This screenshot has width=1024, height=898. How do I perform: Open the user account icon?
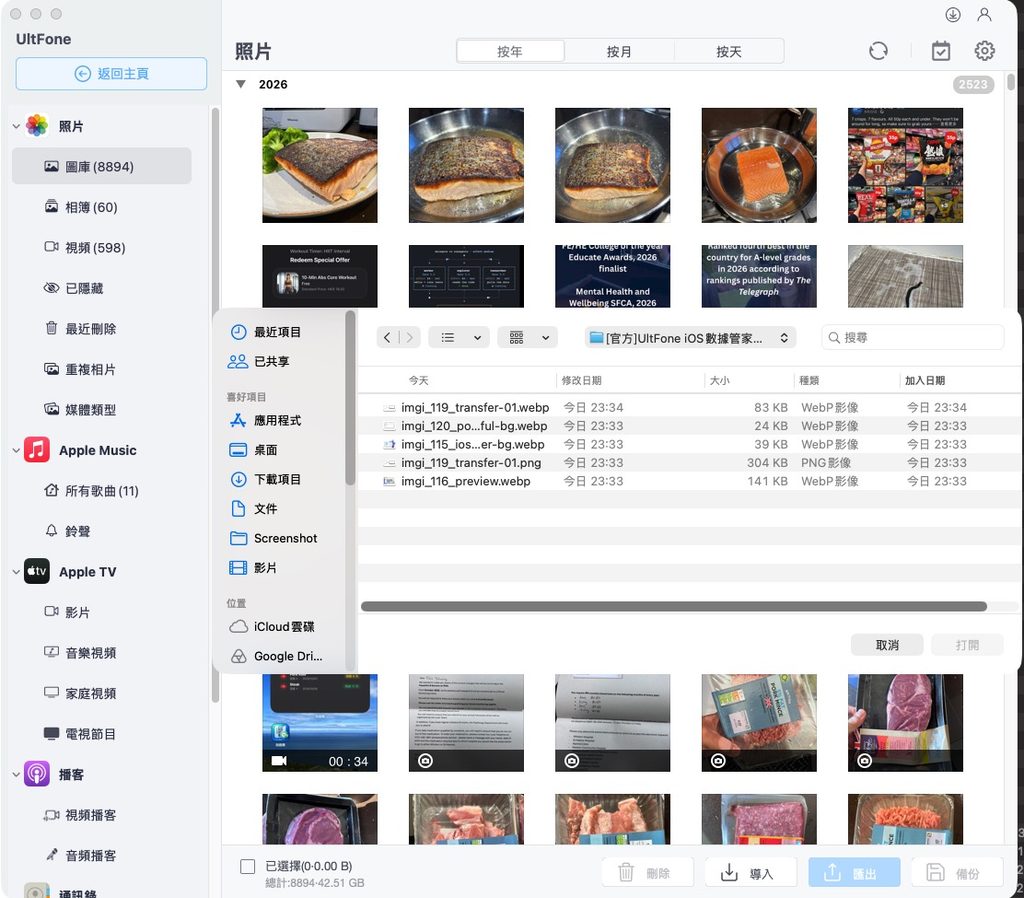tap(984, 14)
